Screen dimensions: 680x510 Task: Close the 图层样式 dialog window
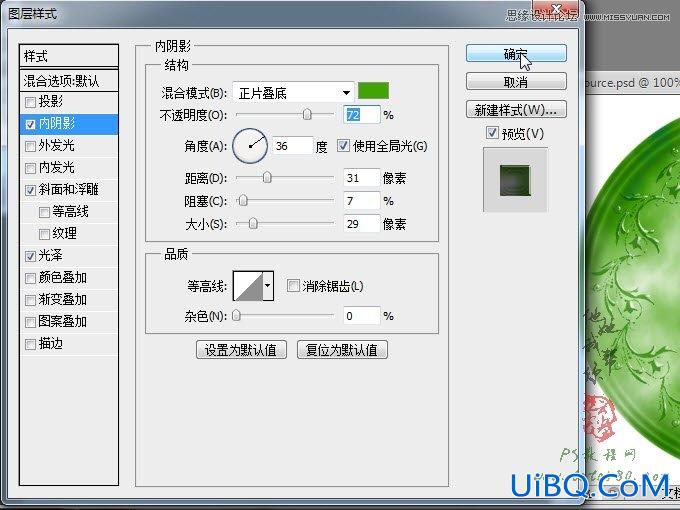(x=558, y=8)
